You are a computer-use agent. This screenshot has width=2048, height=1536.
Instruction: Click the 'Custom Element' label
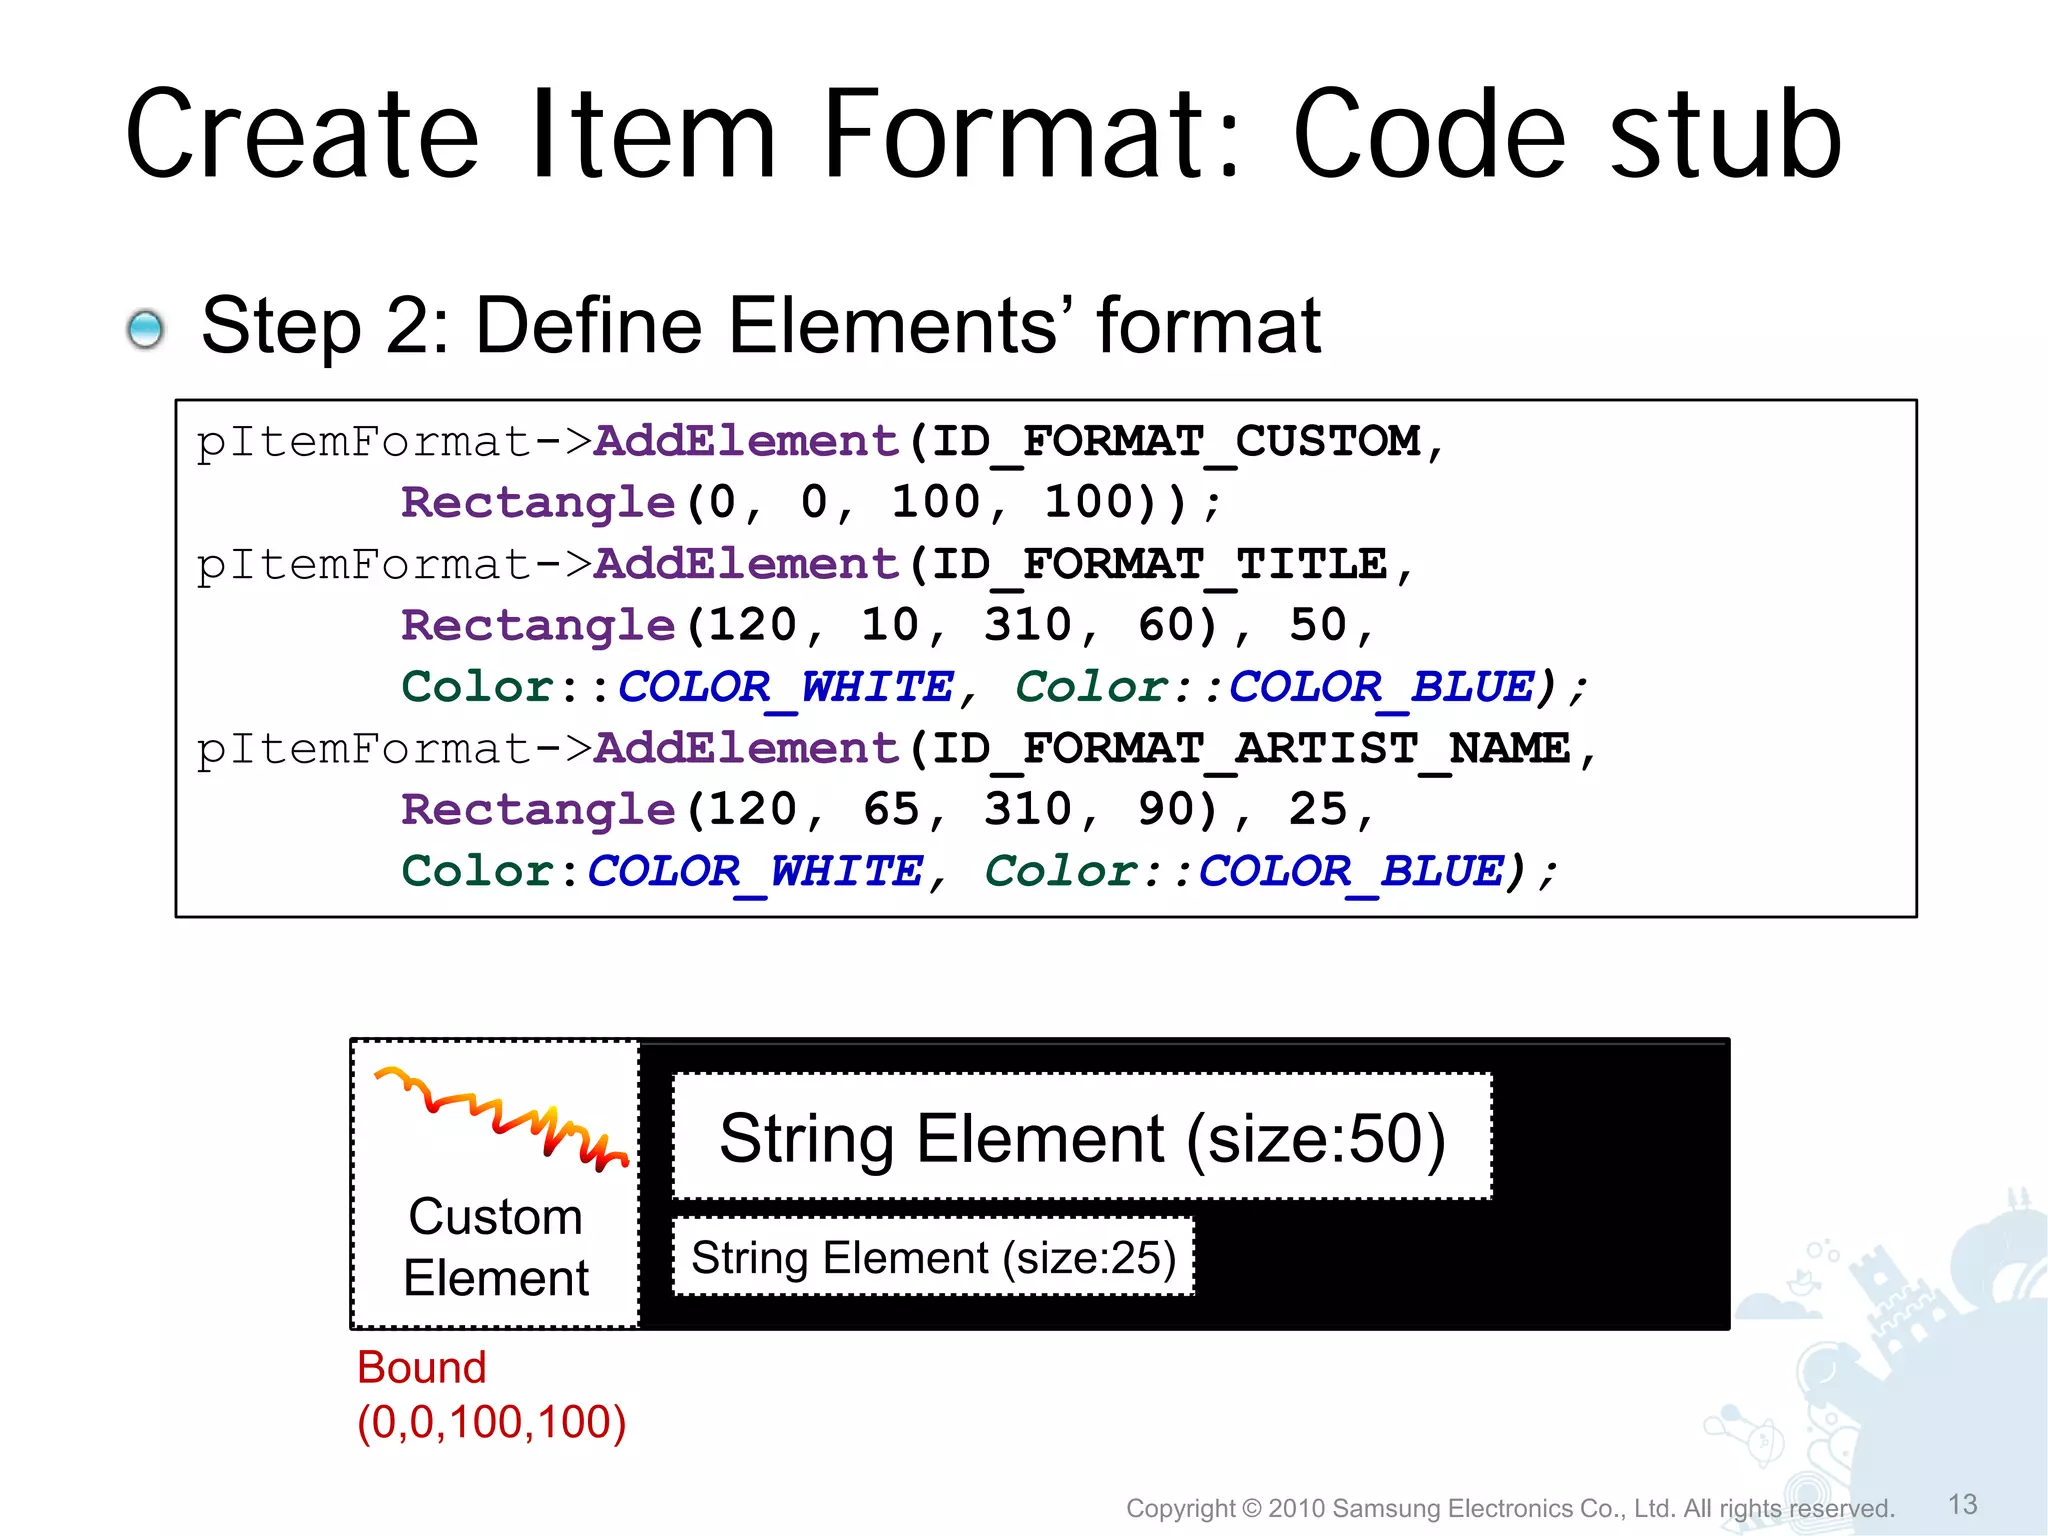(x=496, y=1247)
